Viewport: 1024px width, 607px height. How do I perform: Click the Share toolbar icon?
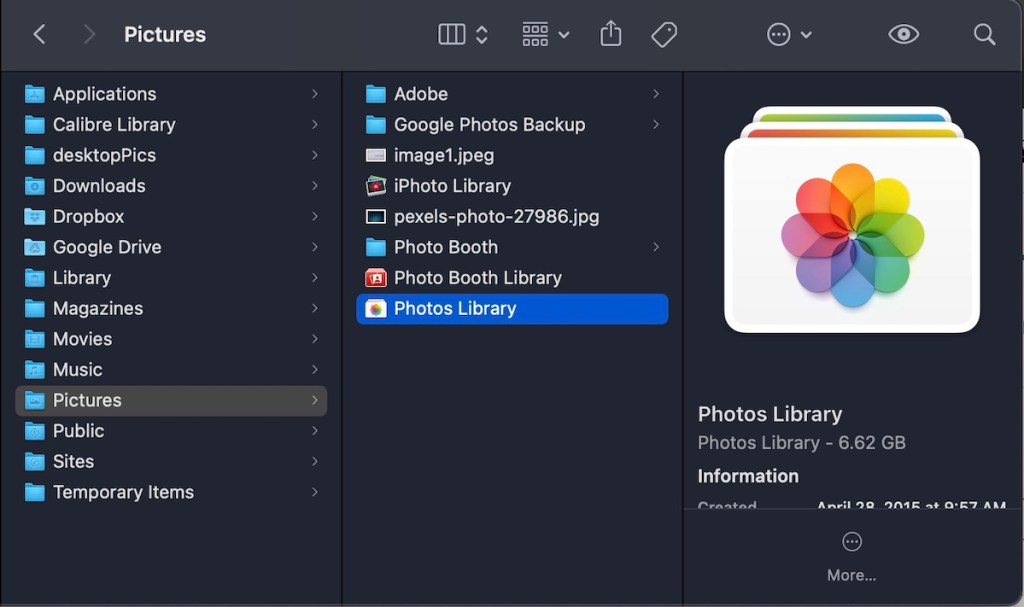[611, 34]
